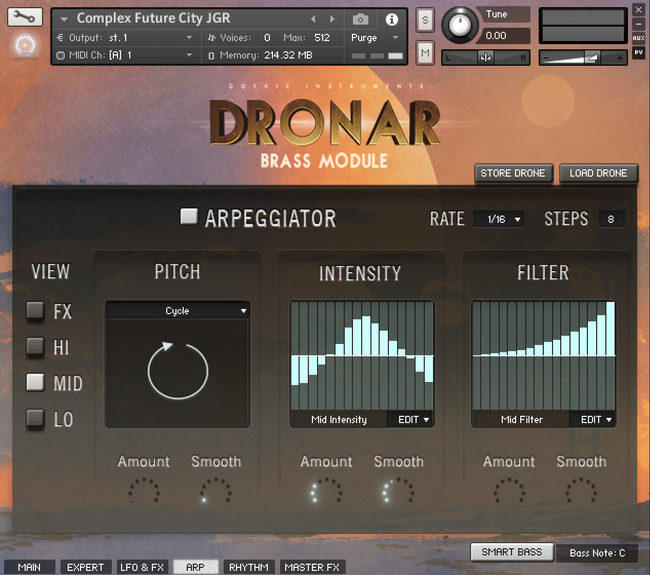
Task: Adjust the Pitch Amount knob
Action: 143,492
